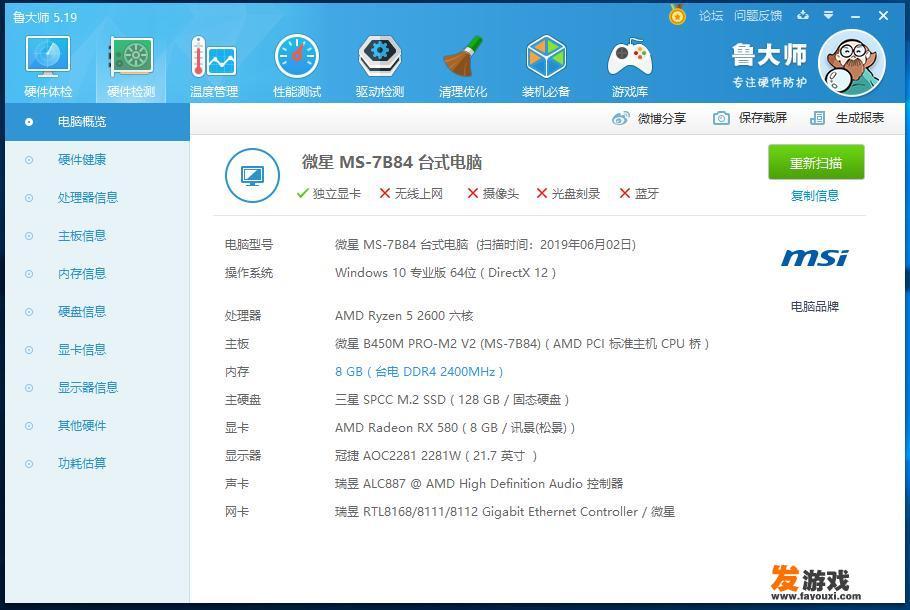Click the 鲁大师 avatar portrait
This screenshot has width=910, height=610.
[x=852, y=63]
